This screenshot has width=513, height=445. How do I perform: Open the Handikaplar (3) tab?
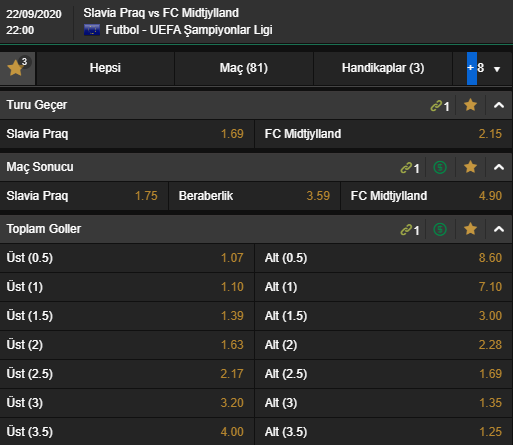click(x=383, y=68)
